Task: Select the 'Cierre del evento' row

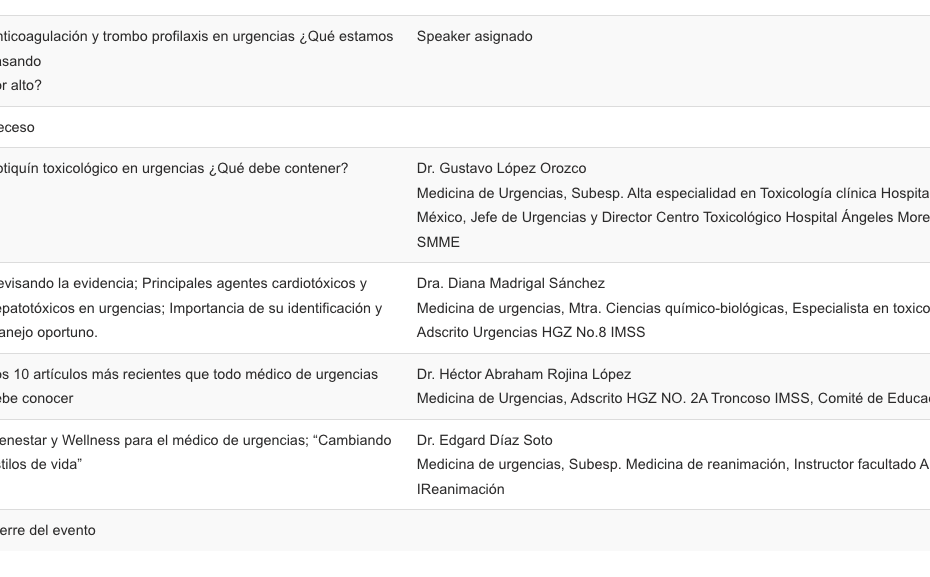Action: point(465,530)
